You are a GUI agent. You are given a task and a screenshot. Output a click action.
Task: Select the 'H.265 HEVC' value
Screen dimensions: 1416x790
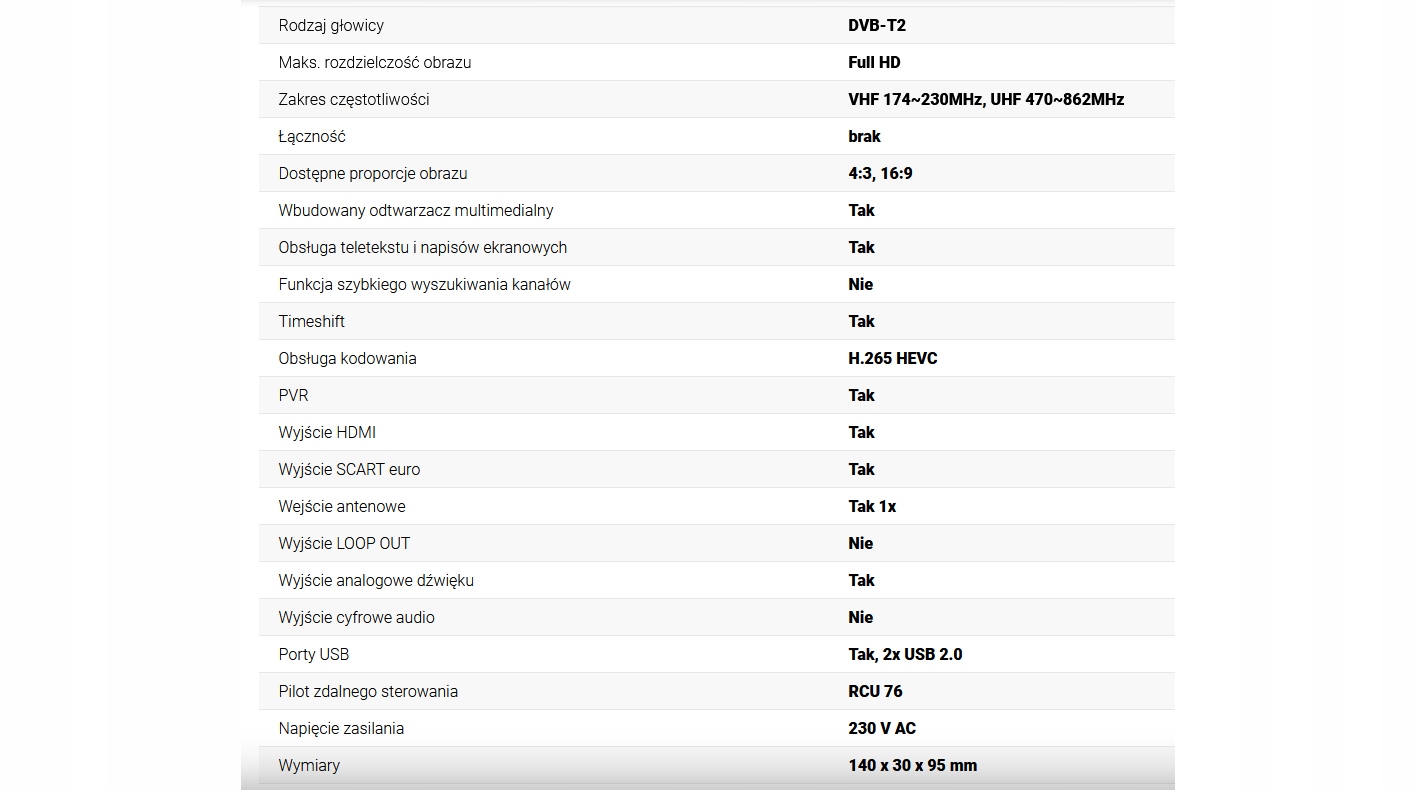pyautogui.click(x=893, y=358)
